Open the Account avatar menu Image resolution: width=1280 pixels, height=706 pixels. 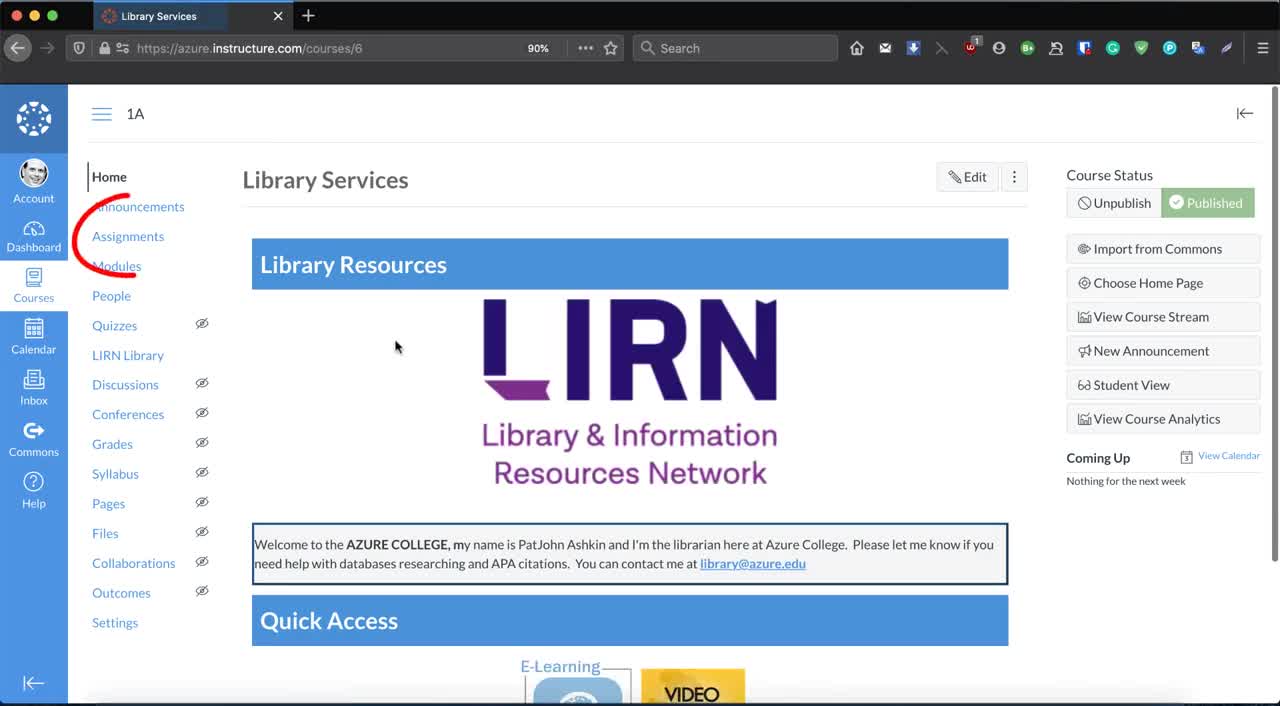[34, 181]
